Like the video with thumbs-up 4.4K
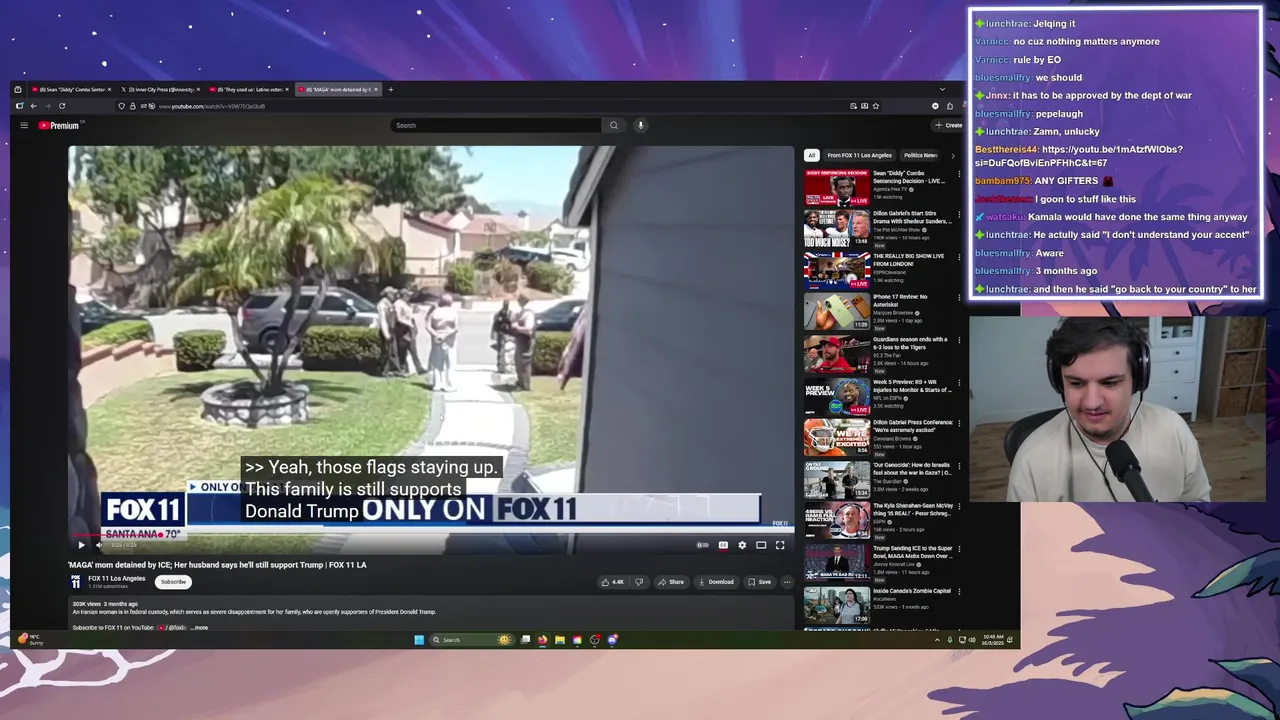 (612, 582)
